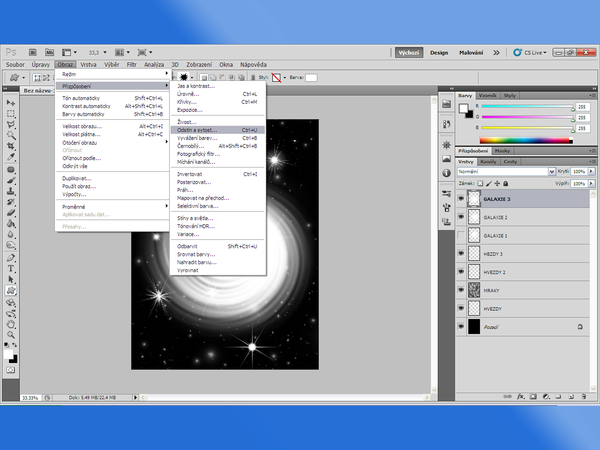
Task: Click the Malování workspace button
Action: tap(470, 52)
